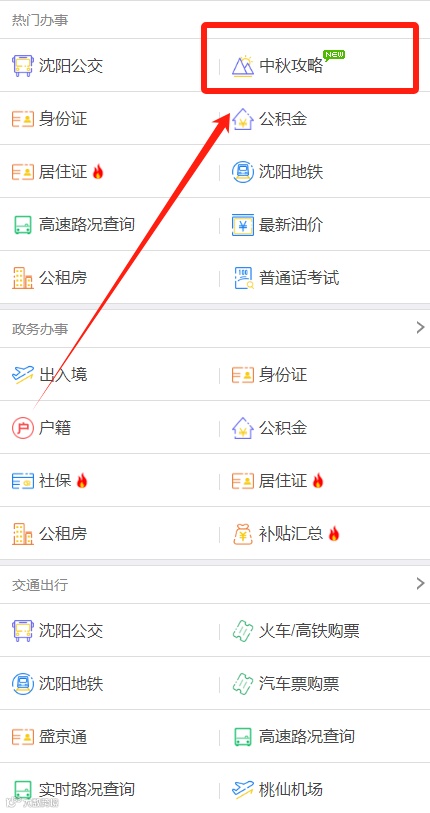Select 盛京通 card service

click(49, 737)
